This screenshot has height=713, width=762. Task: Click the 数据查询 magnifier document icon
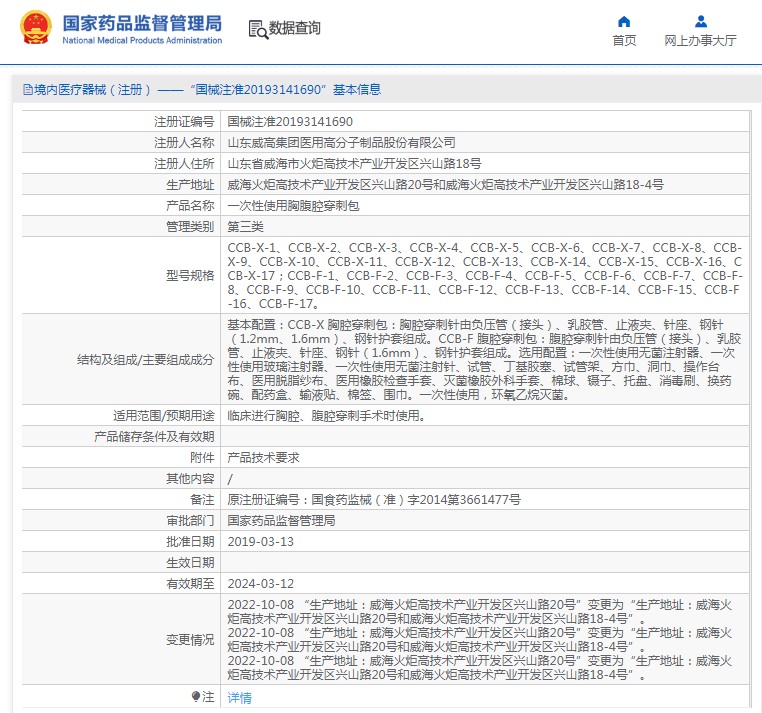(257, 28)
